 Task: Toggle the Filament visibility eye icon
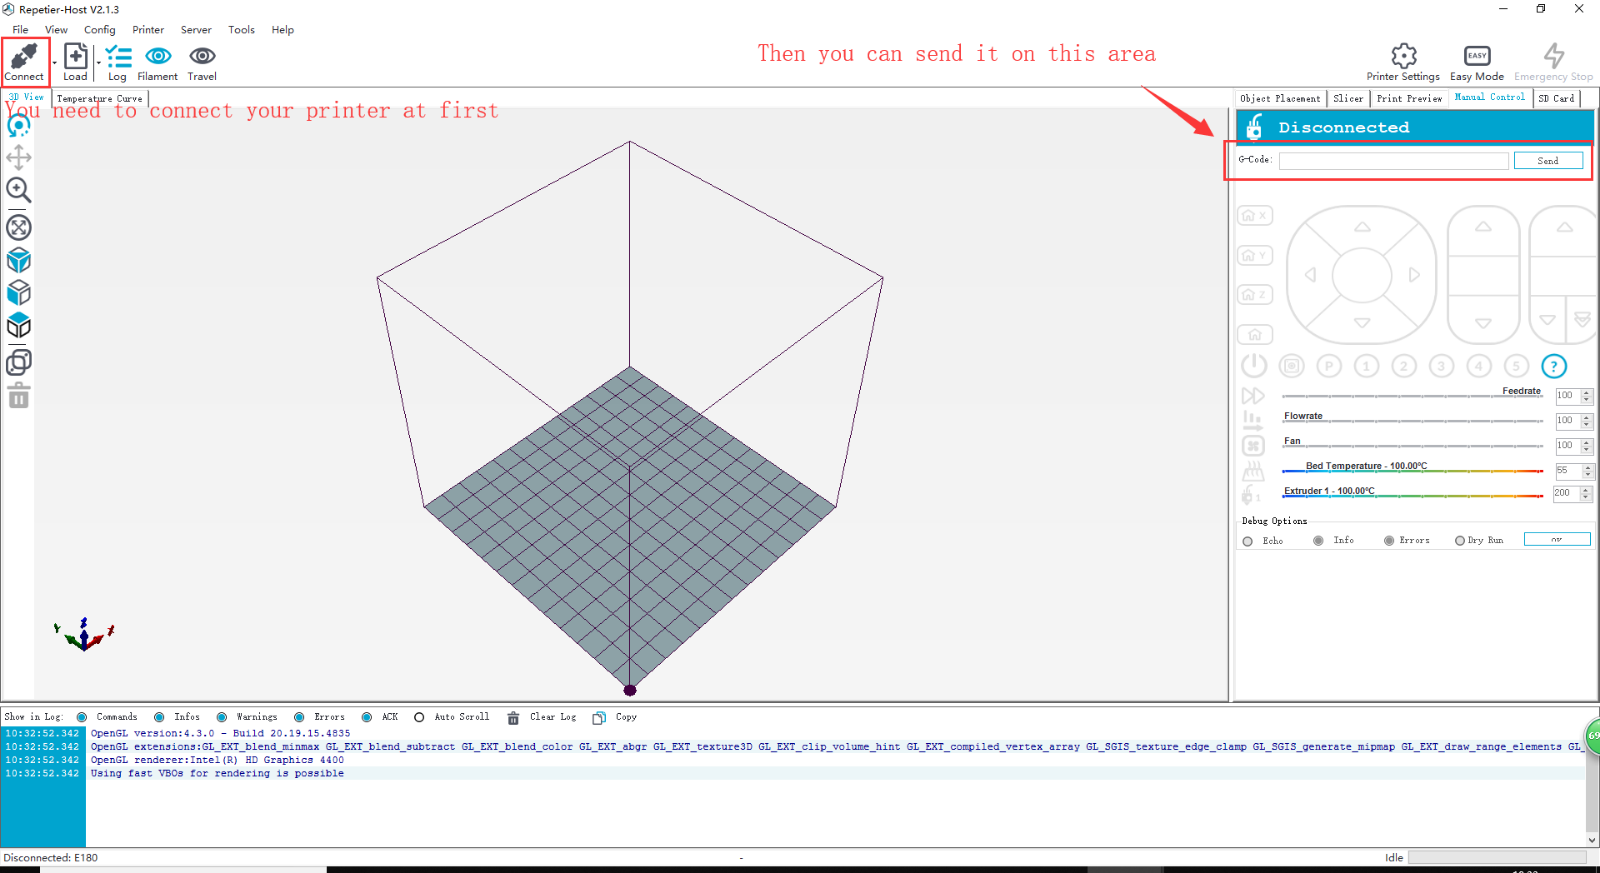point(158,56)
